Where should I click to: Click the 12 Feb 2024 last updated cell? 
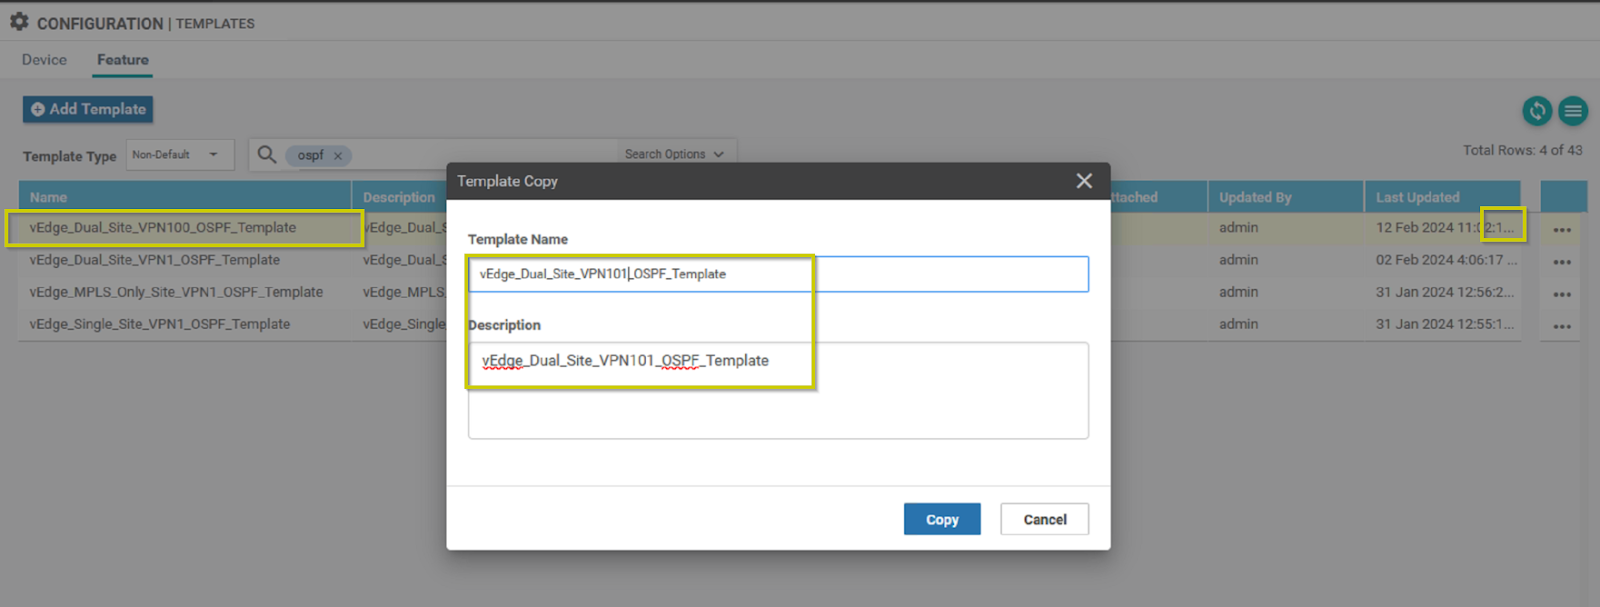tap(1445, 228)
